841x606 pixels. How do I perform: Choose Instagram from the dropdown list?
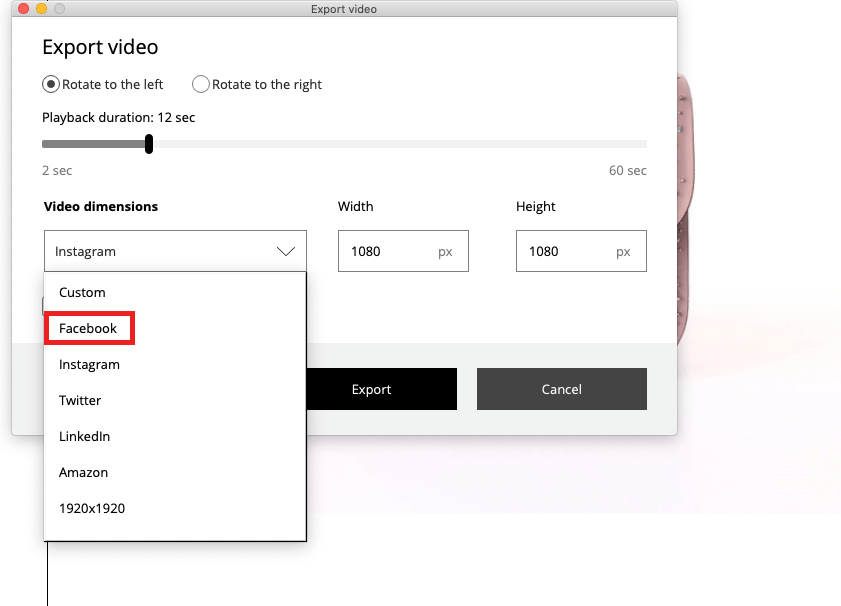tap(175, 364)
